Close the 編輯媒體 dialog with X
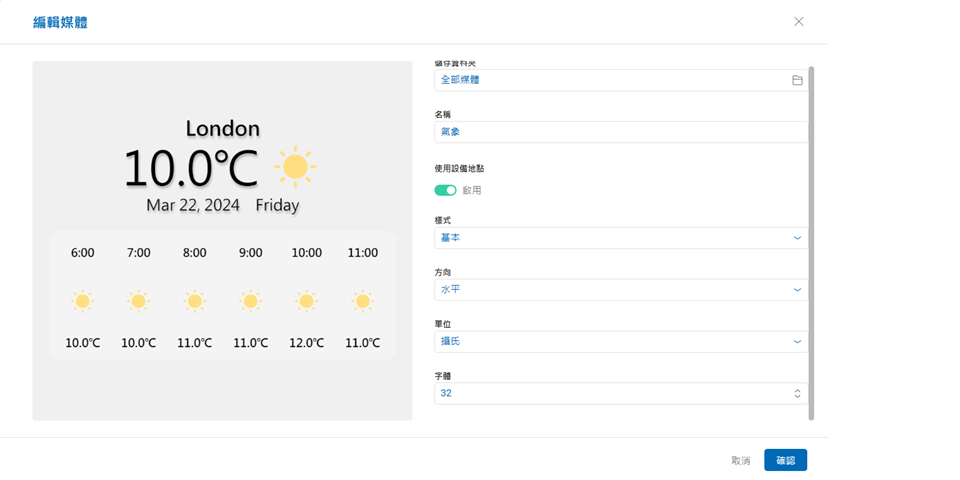960x480 pixels. pyautogui.click(x=798, y=22)
